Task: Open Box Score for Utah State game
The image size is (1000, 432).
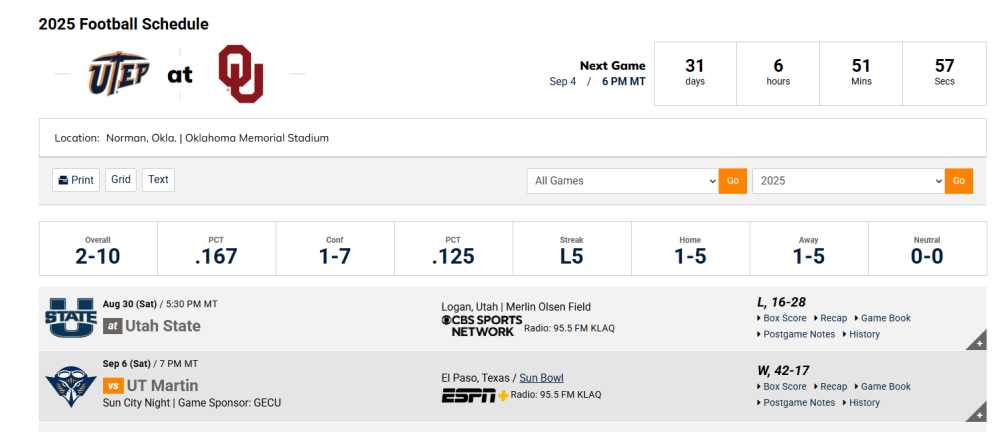Action: click(x=781, y=318)
